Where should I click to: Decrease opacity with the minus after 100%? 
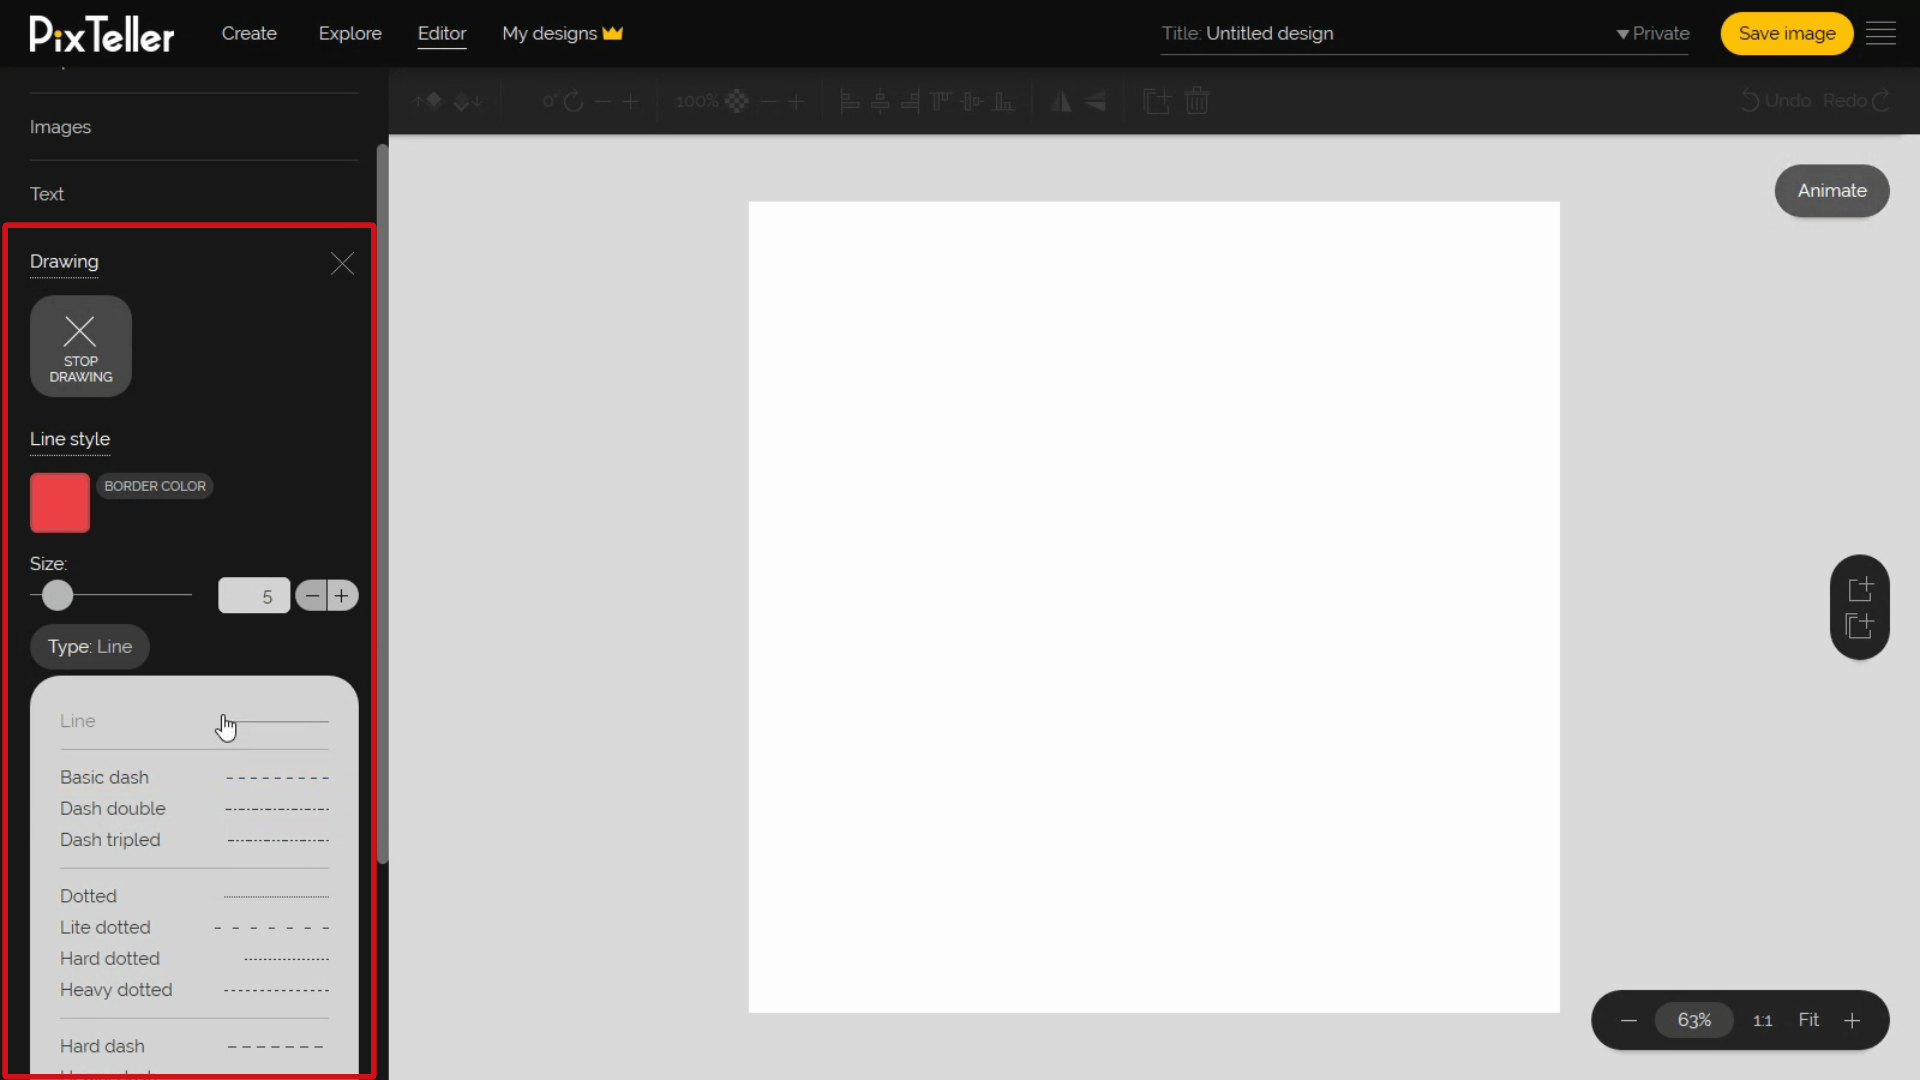pos(768,101)
